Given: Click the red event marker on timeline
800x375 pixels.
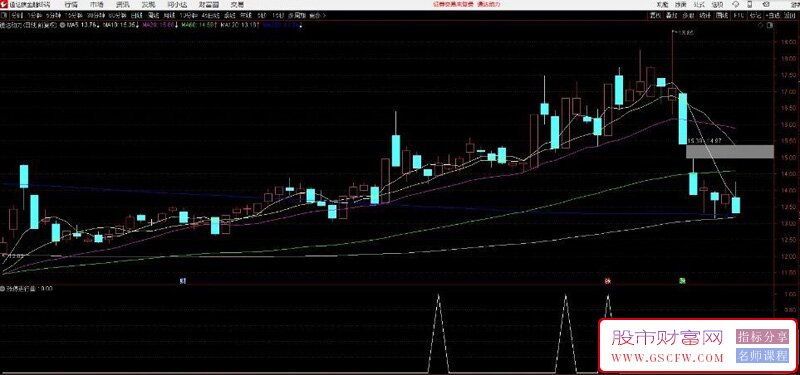Looking at the screenshot, I should [x=608, y=281].
